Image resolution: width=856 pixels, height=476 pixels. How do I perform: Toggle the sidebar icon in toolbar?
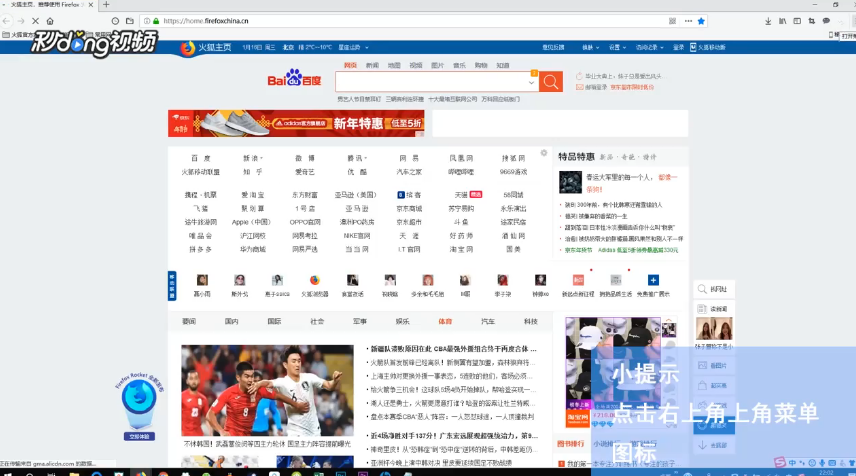[x=798, y=21]
